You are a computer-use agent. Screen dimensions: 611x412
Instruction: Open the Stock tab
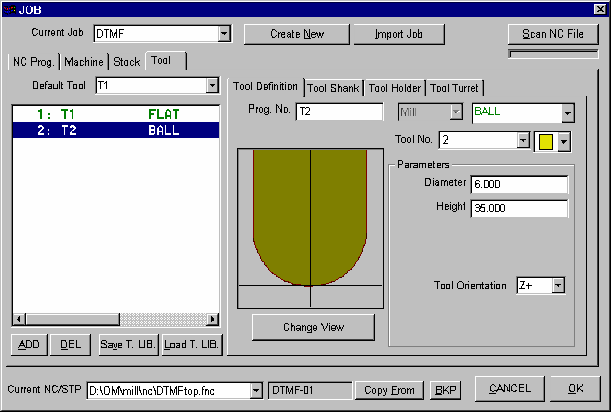coord(126,62)
